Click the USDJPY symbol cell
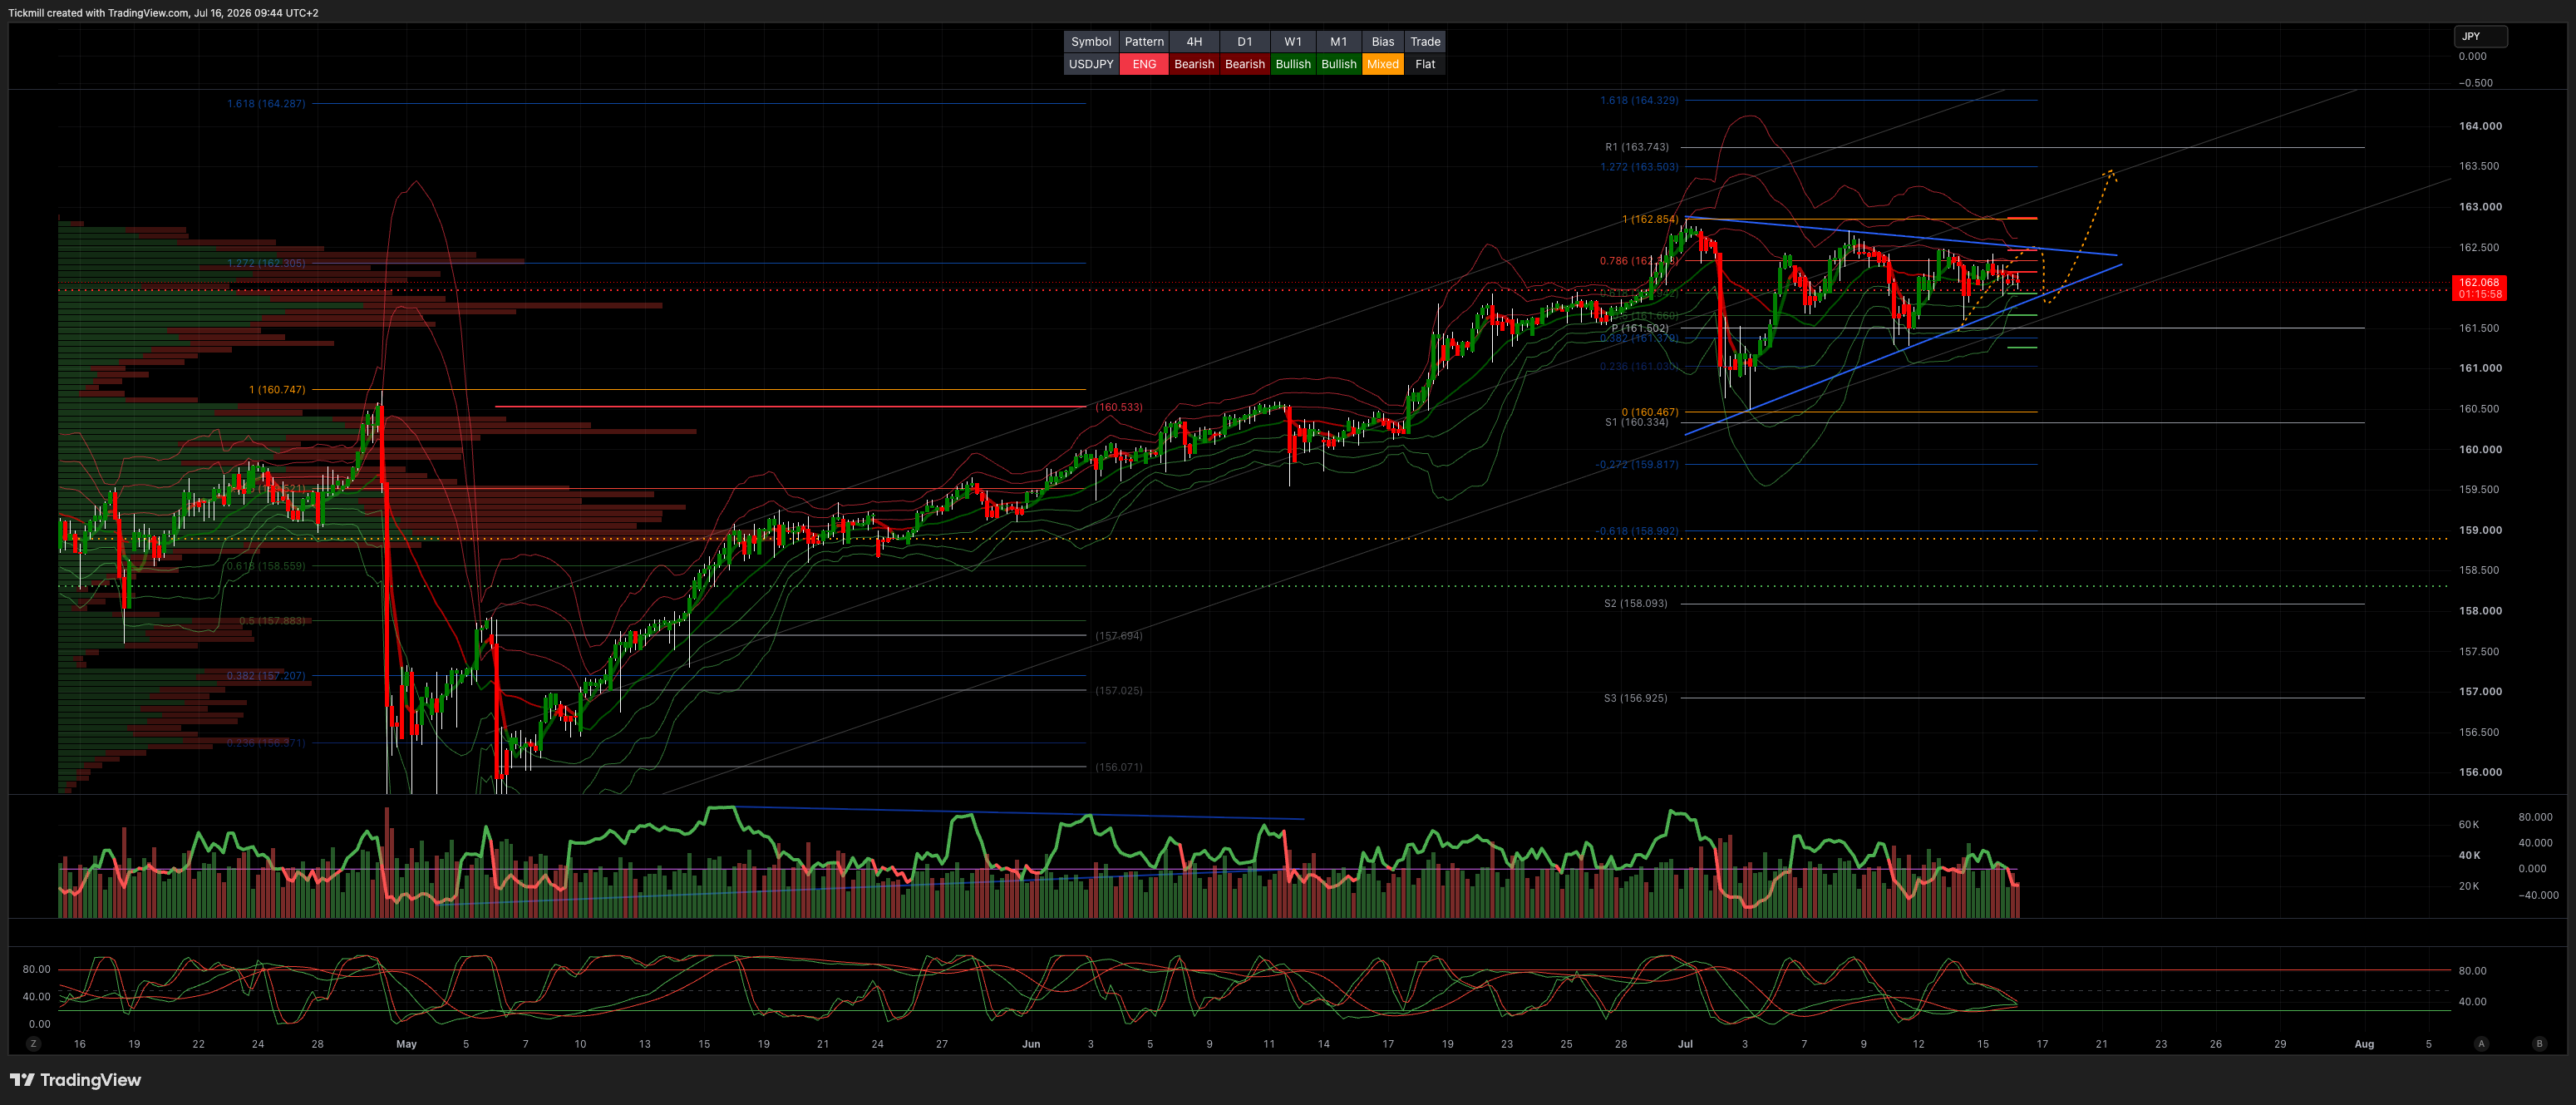Image resolution: width=2576 pixels, height=1105 pixels. coord(1091,64)
